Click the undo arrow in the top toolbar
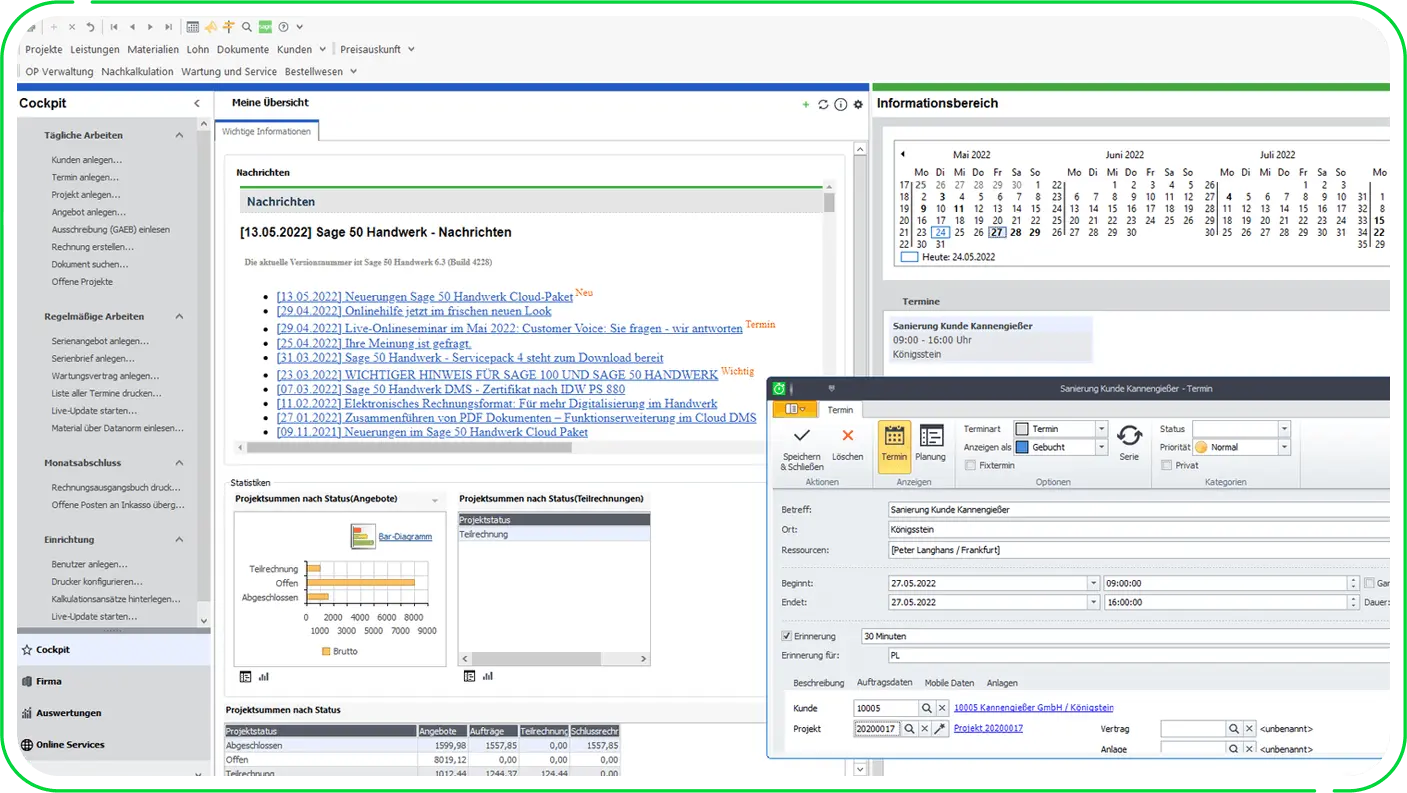 point(90,27)
